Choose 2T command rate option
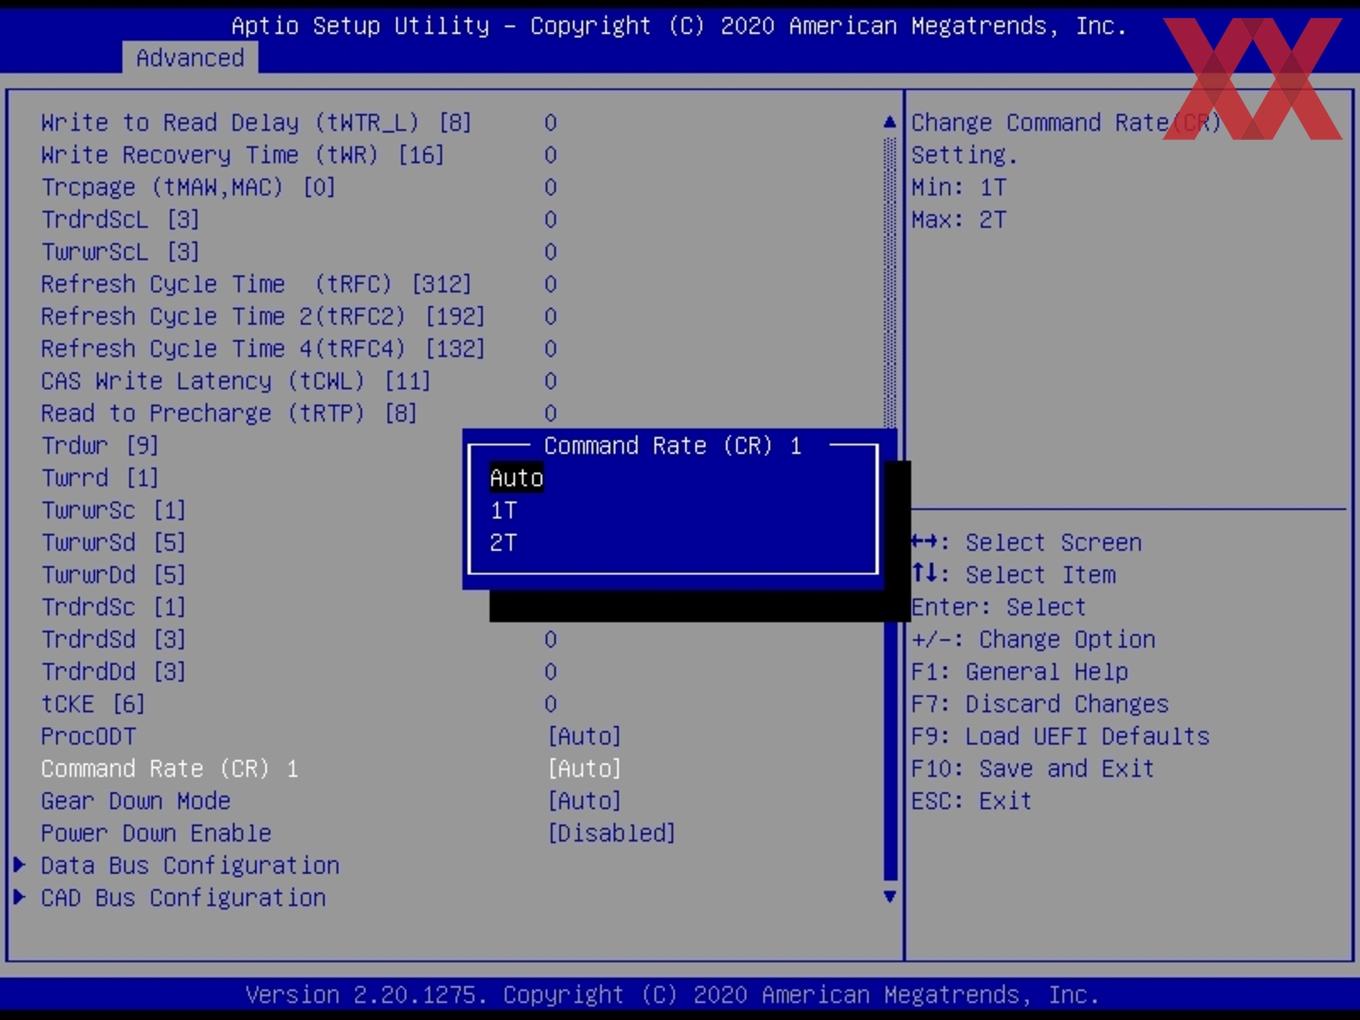Image resolution: width=1360 pixels, height=1020 pixels. click(503, 543)
